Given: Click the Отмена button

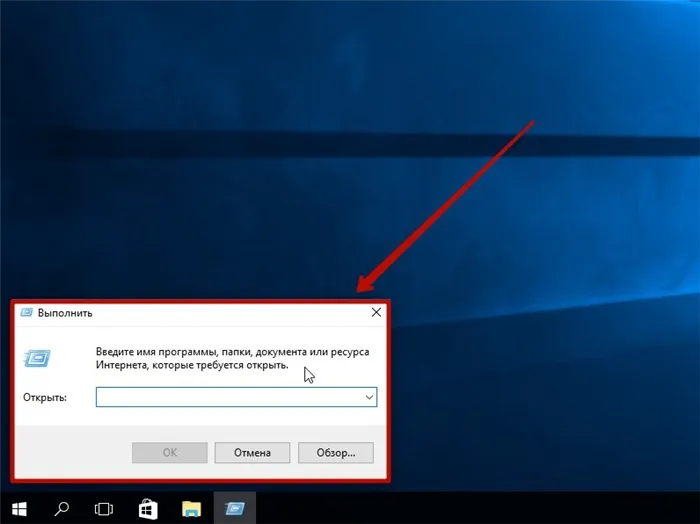Looking at the screenshot, I should click(252, 453).
